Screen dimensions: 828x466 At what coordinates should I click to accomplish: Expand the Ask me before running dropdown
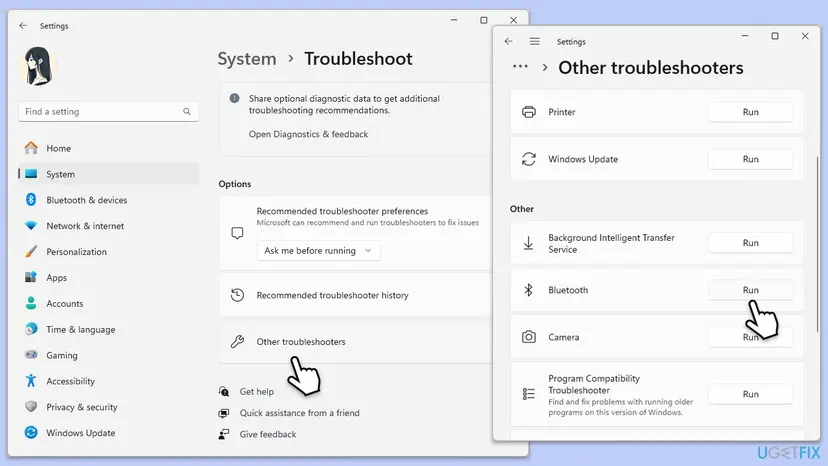318,250
